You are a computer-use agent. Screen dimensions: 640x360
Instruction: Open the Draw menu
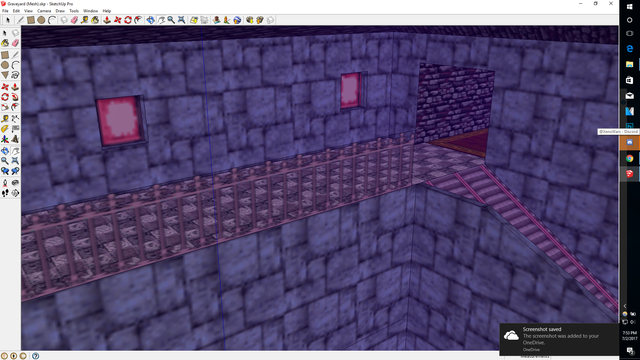tap(60, 11)
